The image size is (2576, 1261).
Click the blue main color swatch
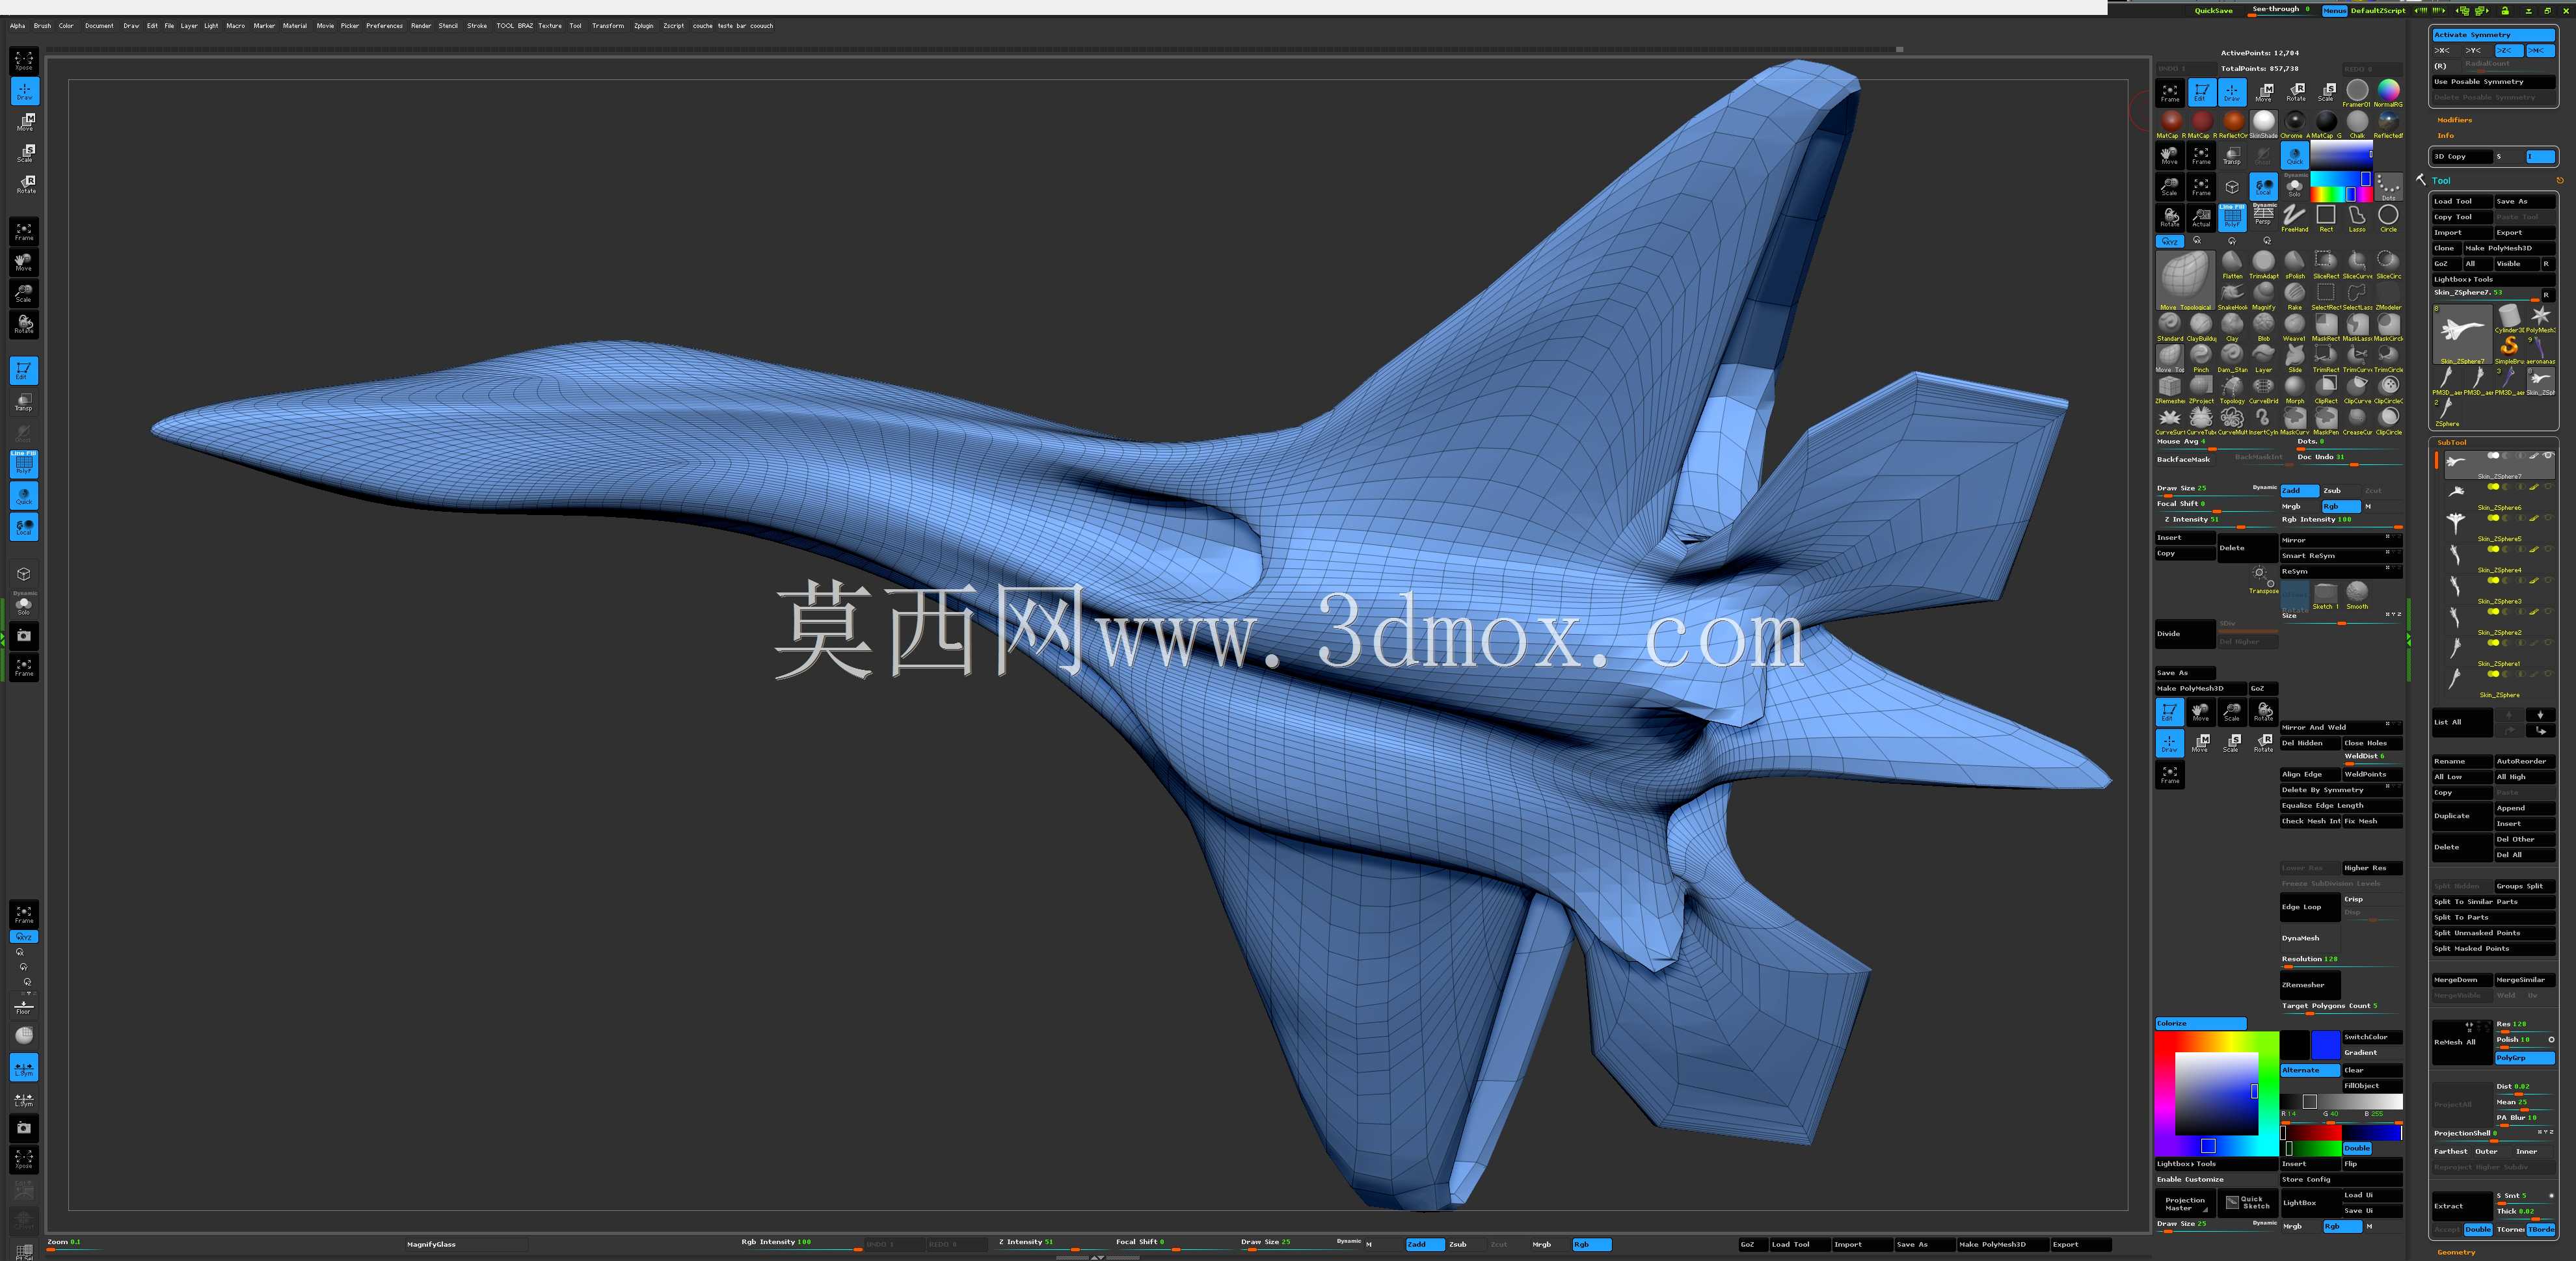tap(2325, 1045)
